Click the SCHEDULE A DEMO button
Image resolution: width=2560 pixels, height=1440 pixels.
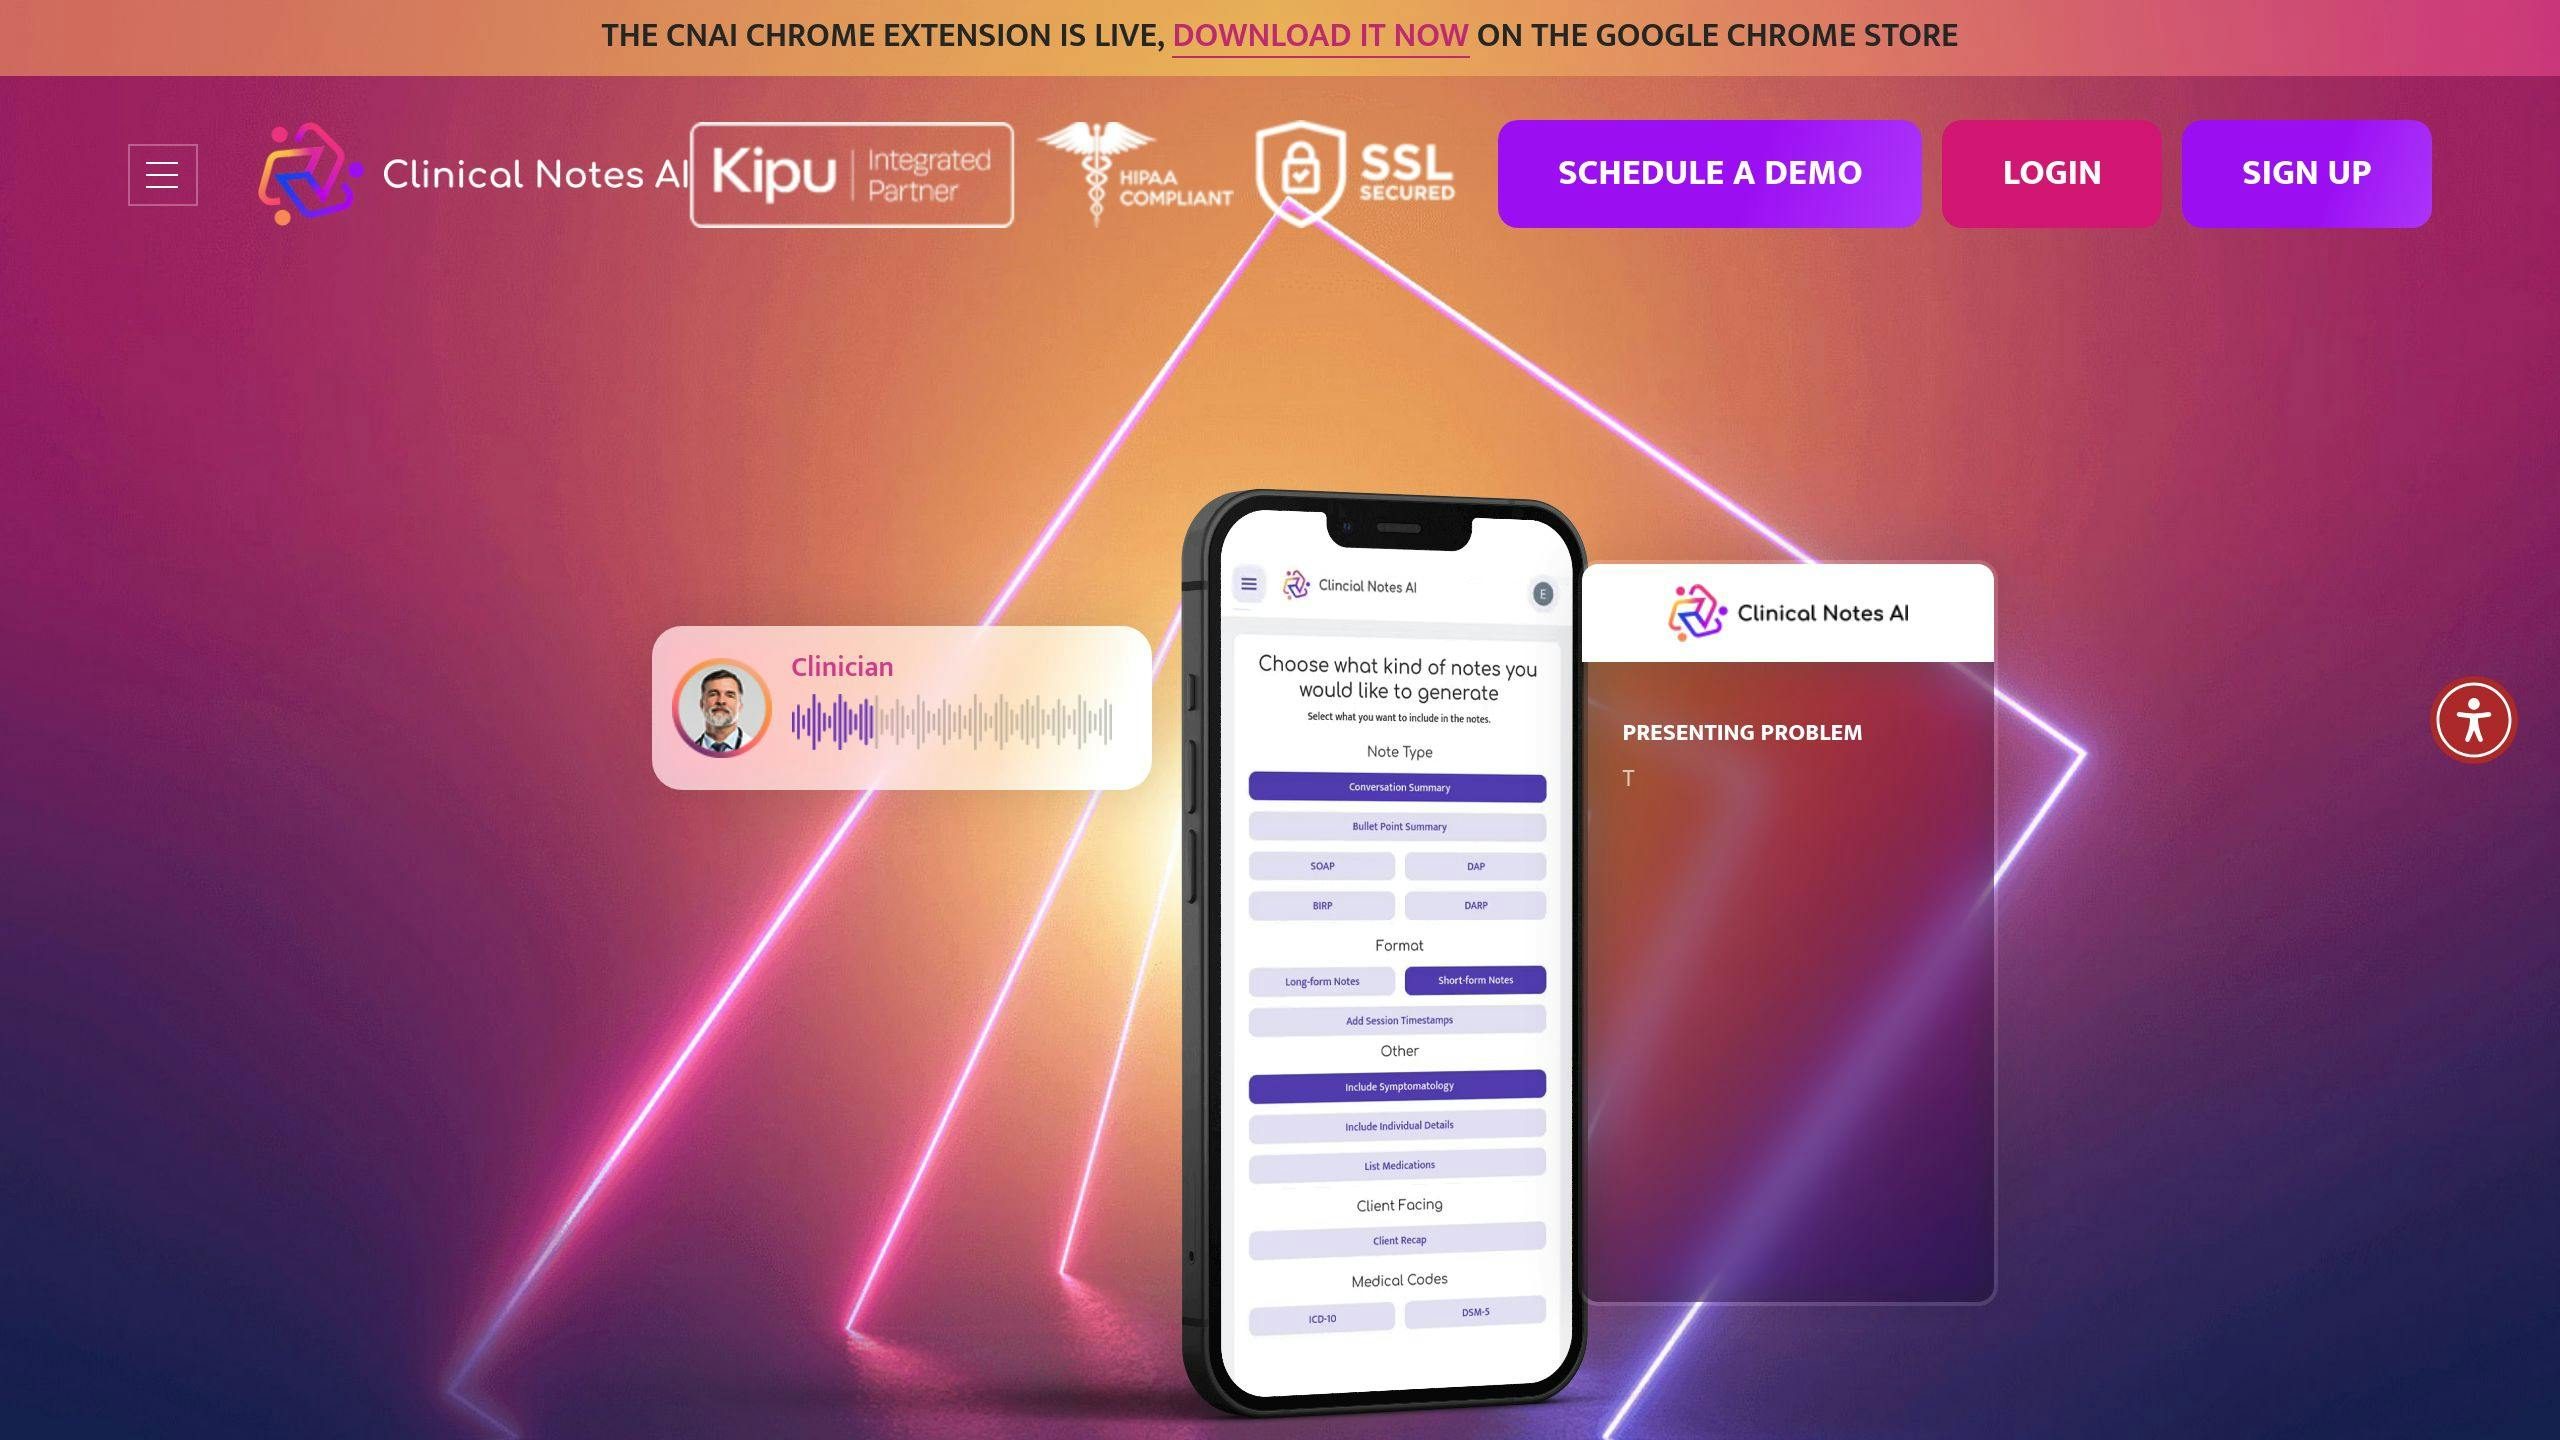tap(1707, 172)
